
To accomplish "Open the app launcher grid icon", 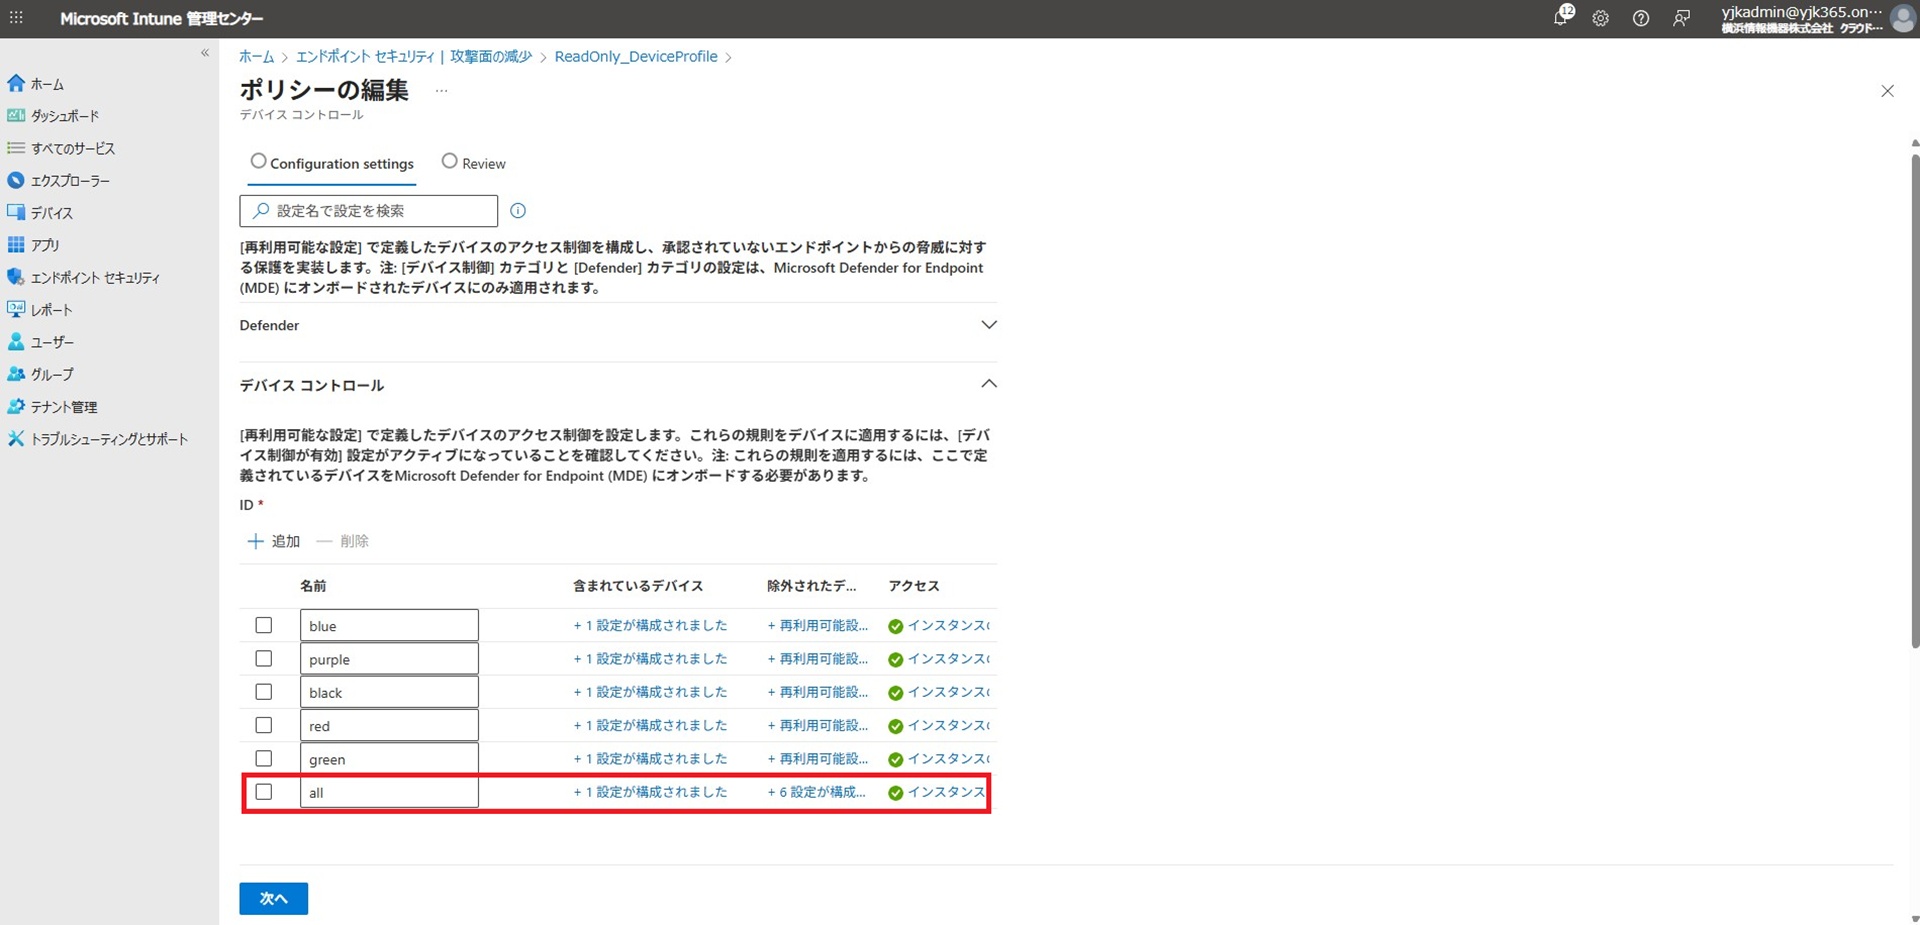I will pyautogui.click(x=16, y=18).
